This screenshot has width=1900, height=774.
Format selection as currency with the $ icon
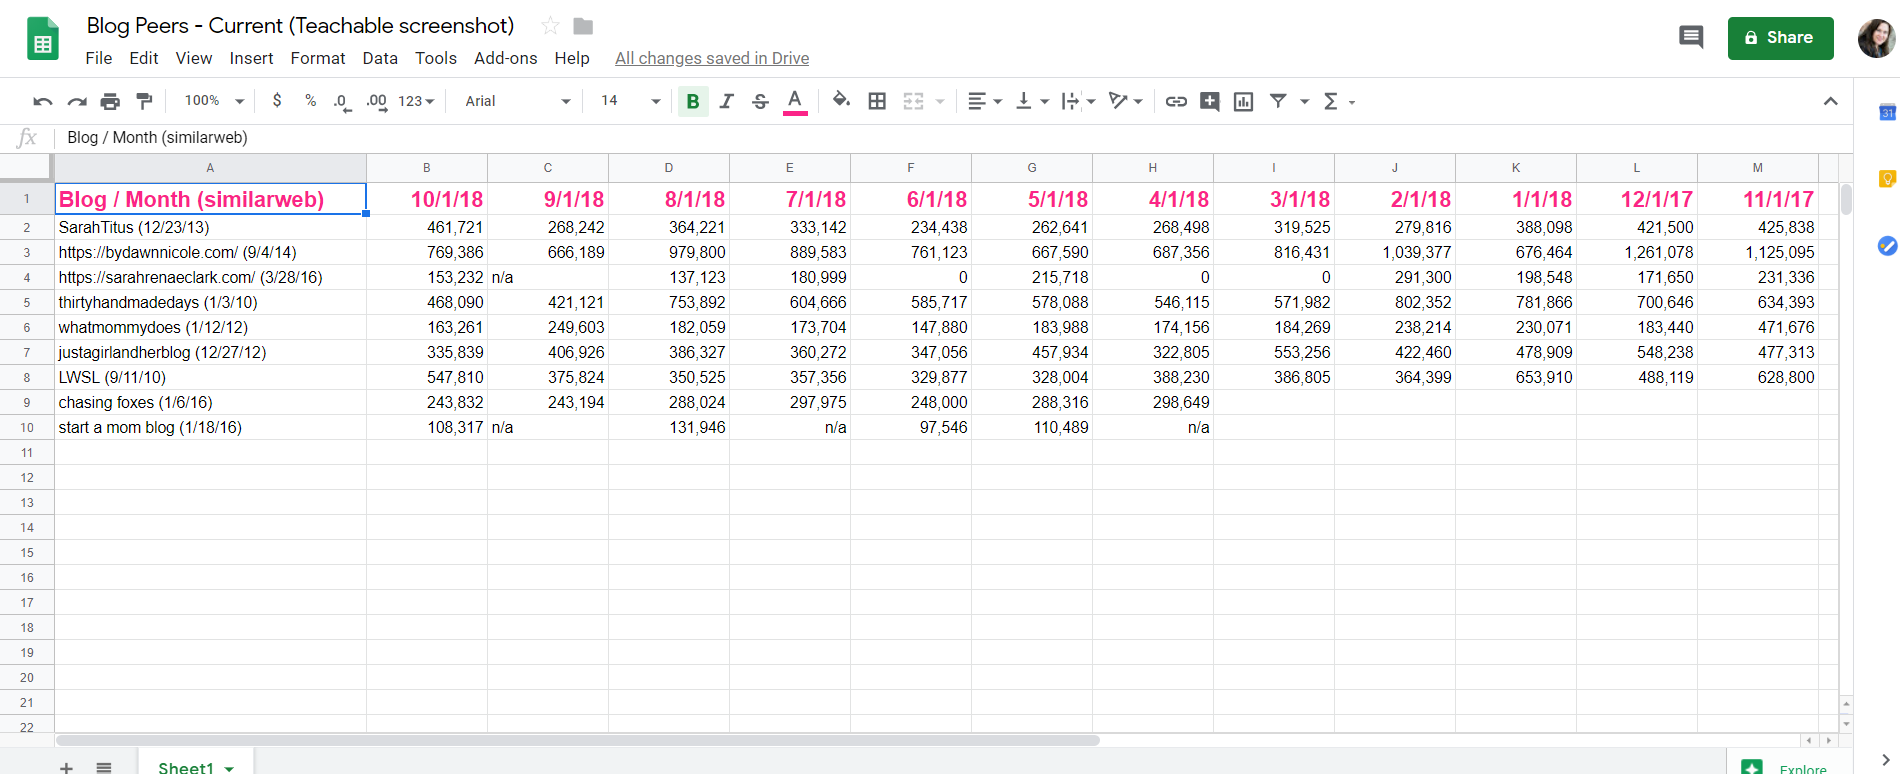point(277,101)
